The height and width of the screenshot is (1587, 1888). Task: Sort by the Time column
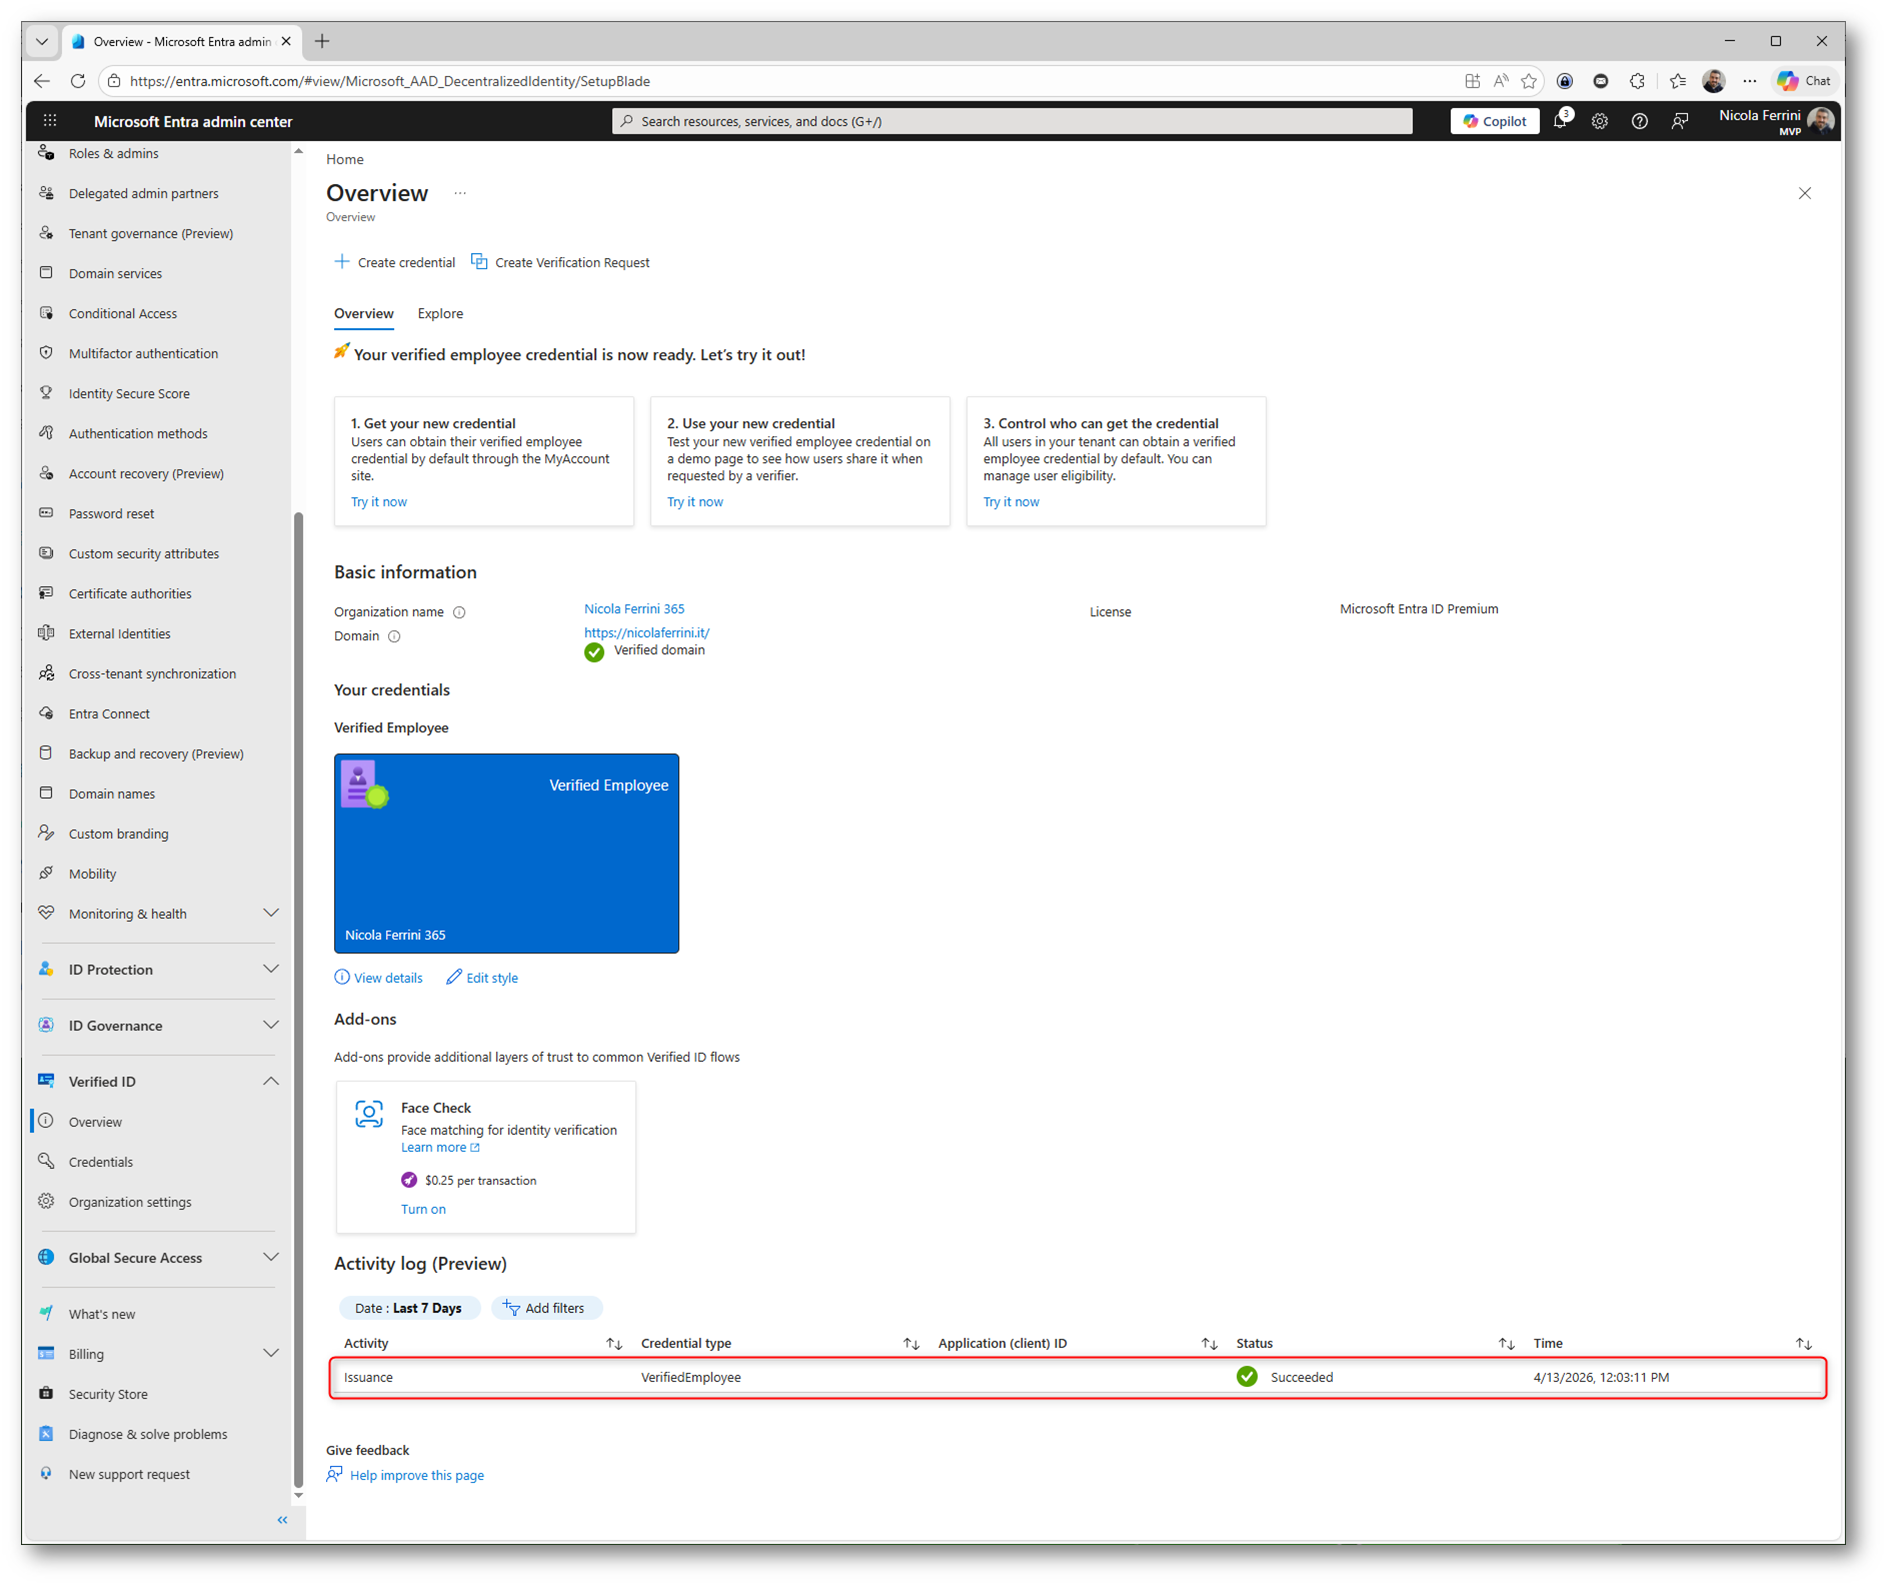click(x=1803, y=1344)
